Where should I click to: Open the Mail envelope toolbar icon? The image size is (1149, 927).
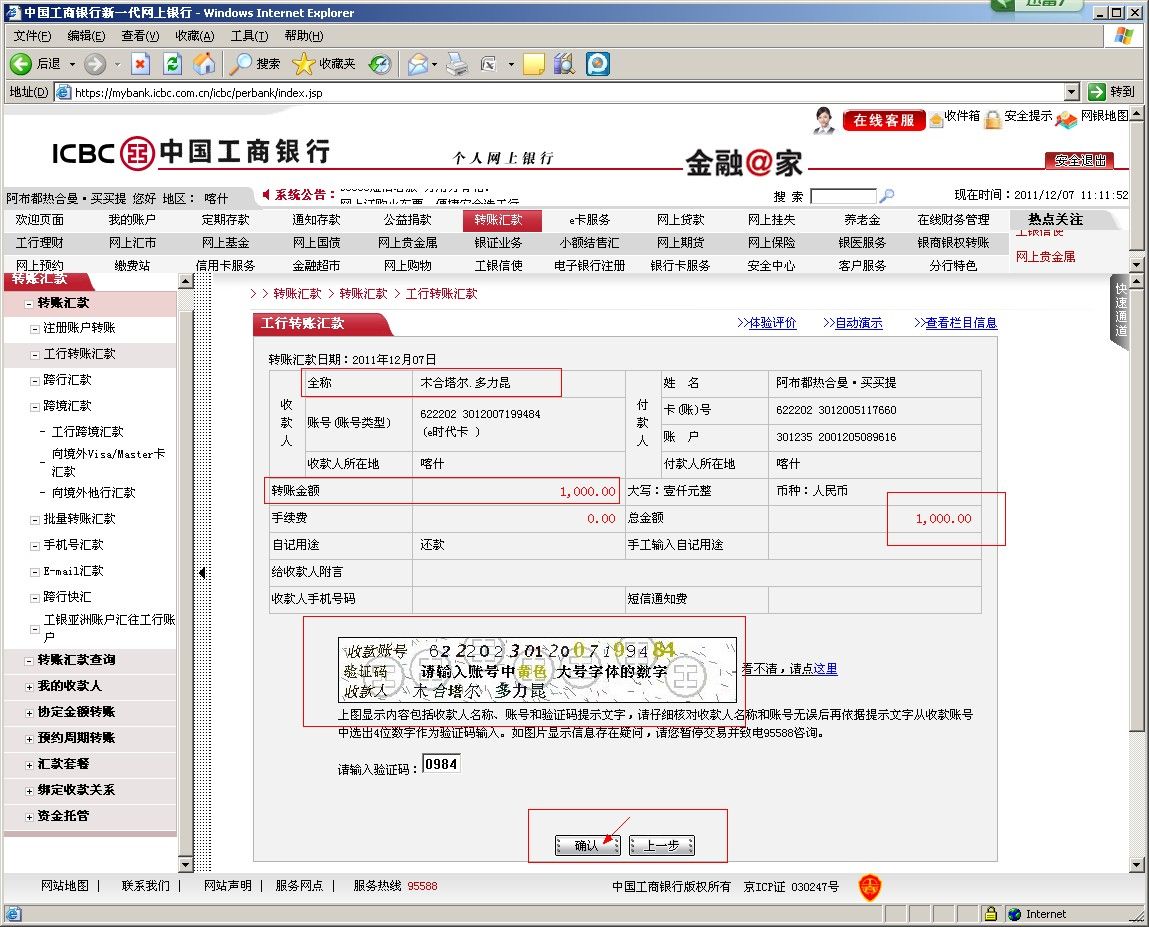(417, 64)
